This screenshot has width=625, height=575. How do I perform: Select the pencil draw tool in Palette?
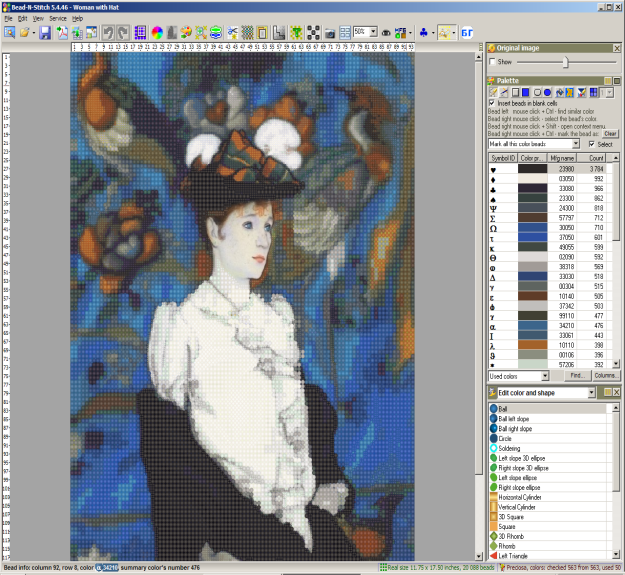493,92
